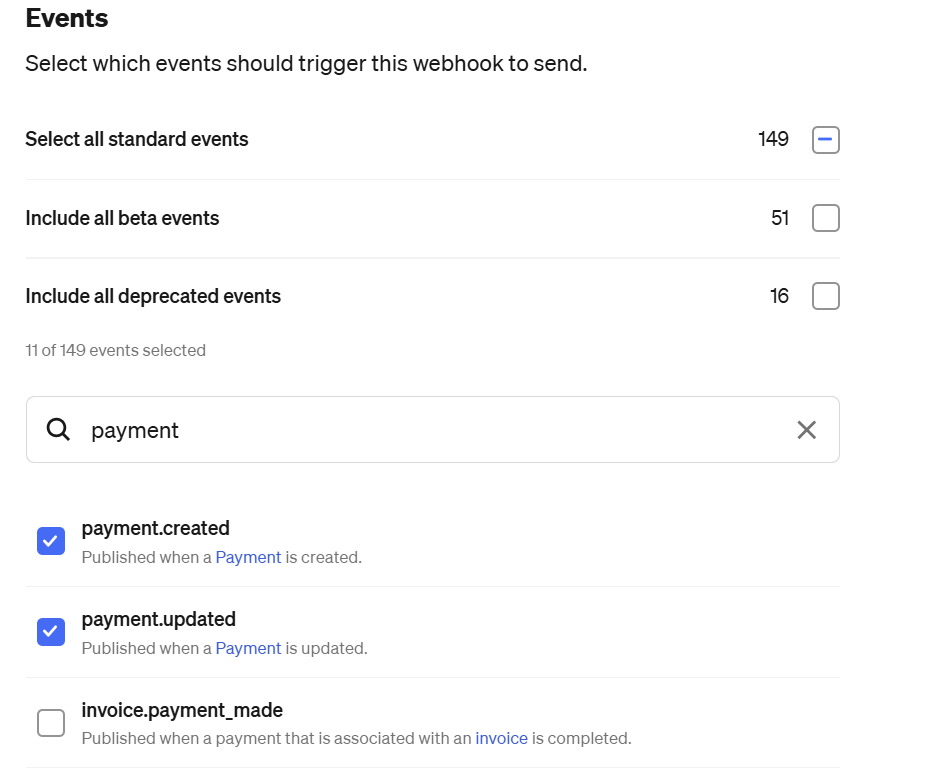Screen dimensions: 933x768
Task: Click the invoice.payment_made event name
Action: coord(182,710)
